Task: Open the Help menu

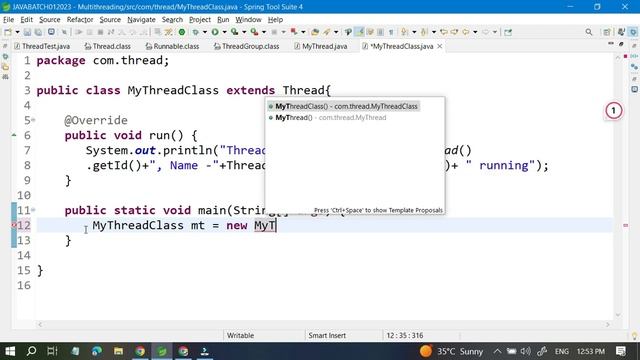Action: point(275,20)
